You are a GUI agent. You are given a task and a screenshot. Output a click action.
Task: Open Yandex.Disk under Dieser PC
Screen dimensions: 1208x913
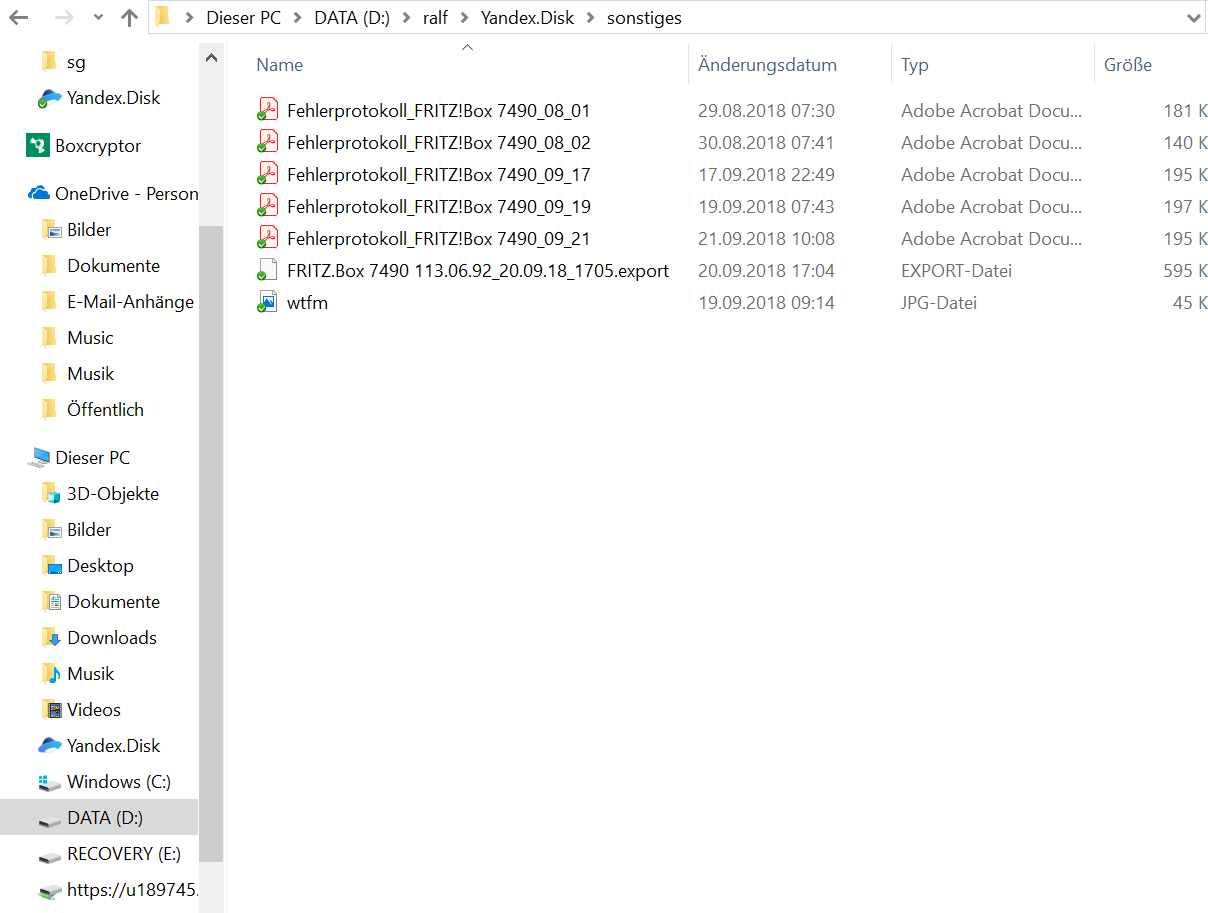point(113,746)
